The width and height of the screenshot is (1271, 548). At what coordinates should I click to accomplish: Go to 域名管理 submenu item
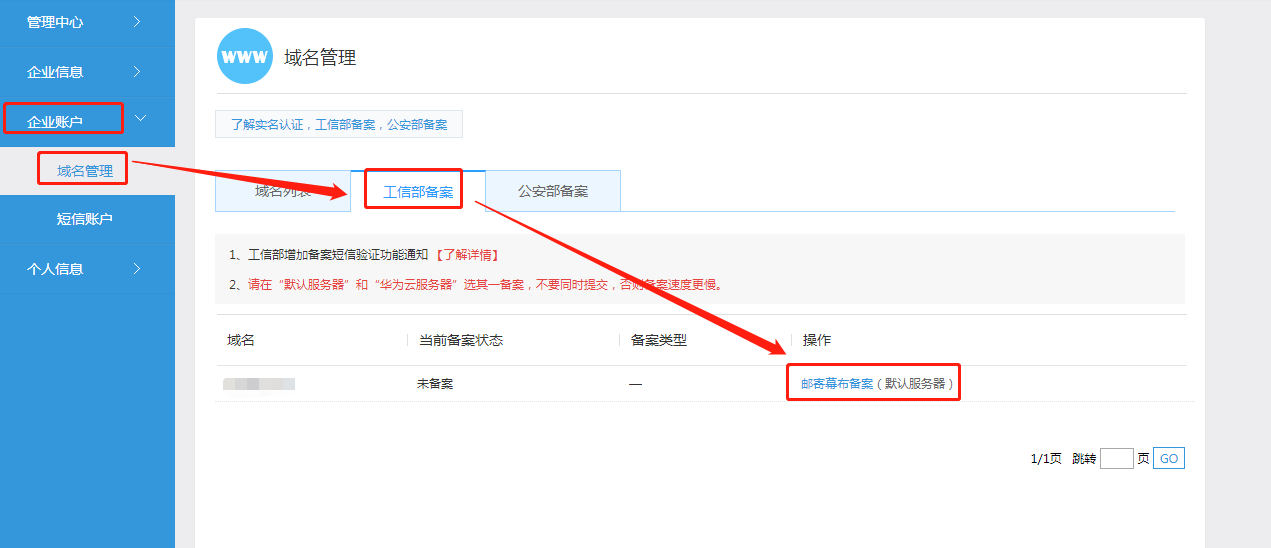click(85, 171)
